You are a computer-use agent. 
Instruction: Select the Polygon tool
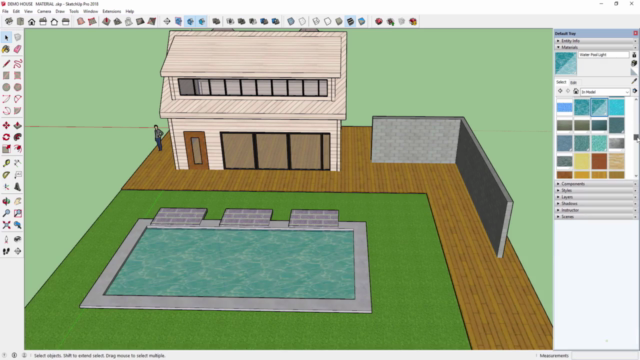point(18,87)
